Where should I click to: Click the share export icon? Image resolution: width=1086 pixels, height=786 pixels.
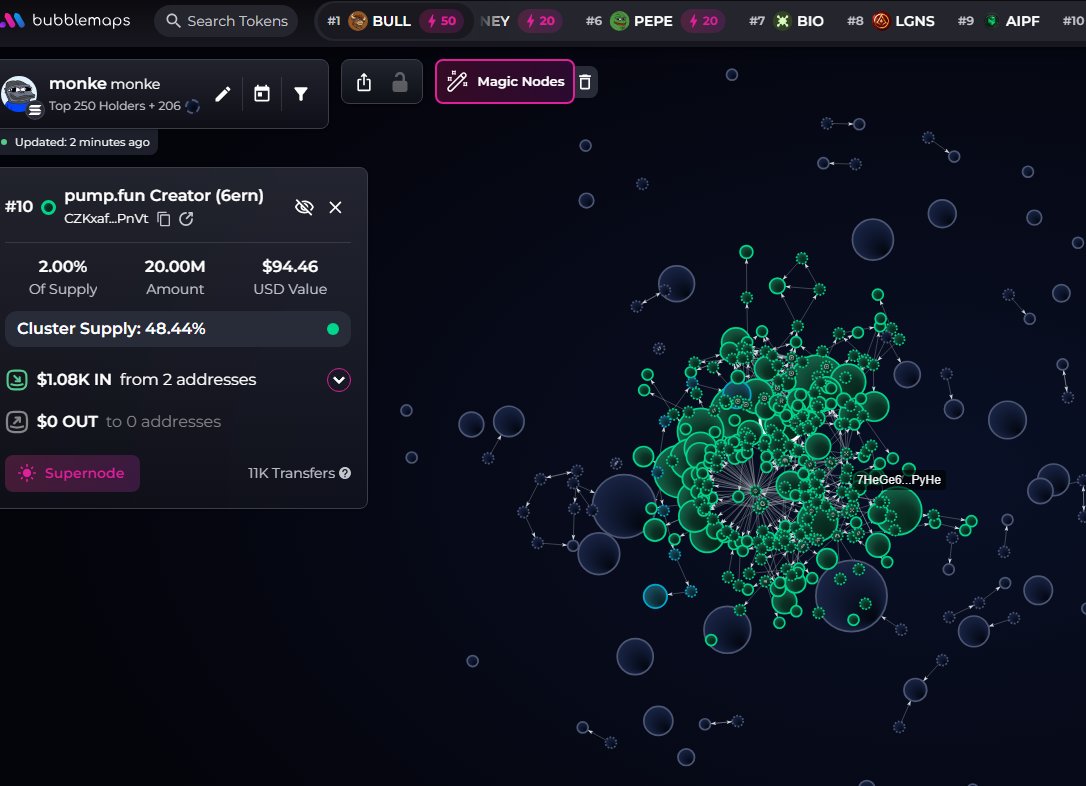[x=364, y=82]
